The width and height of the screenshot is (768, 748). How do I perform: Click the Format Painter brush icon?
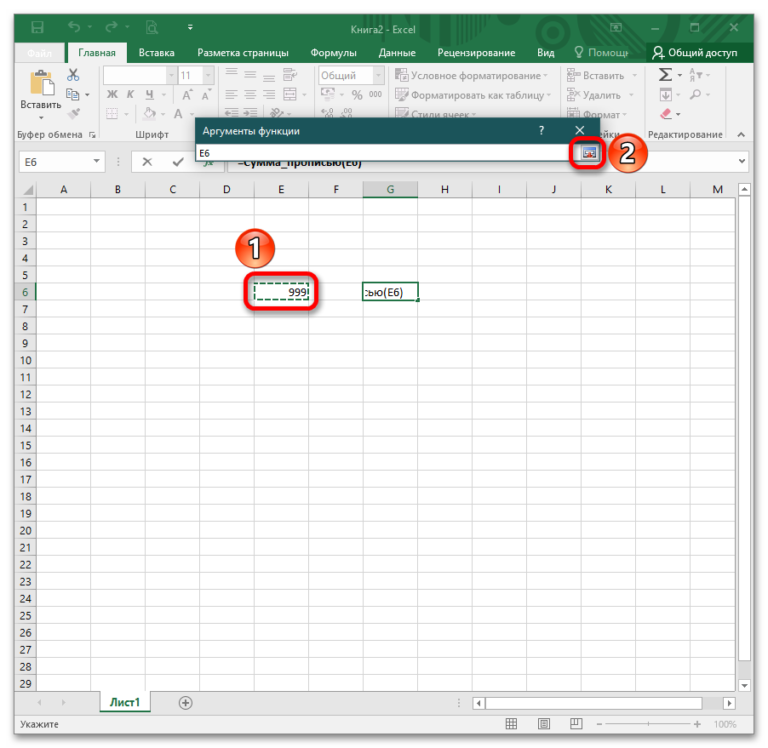pos(73,114)
